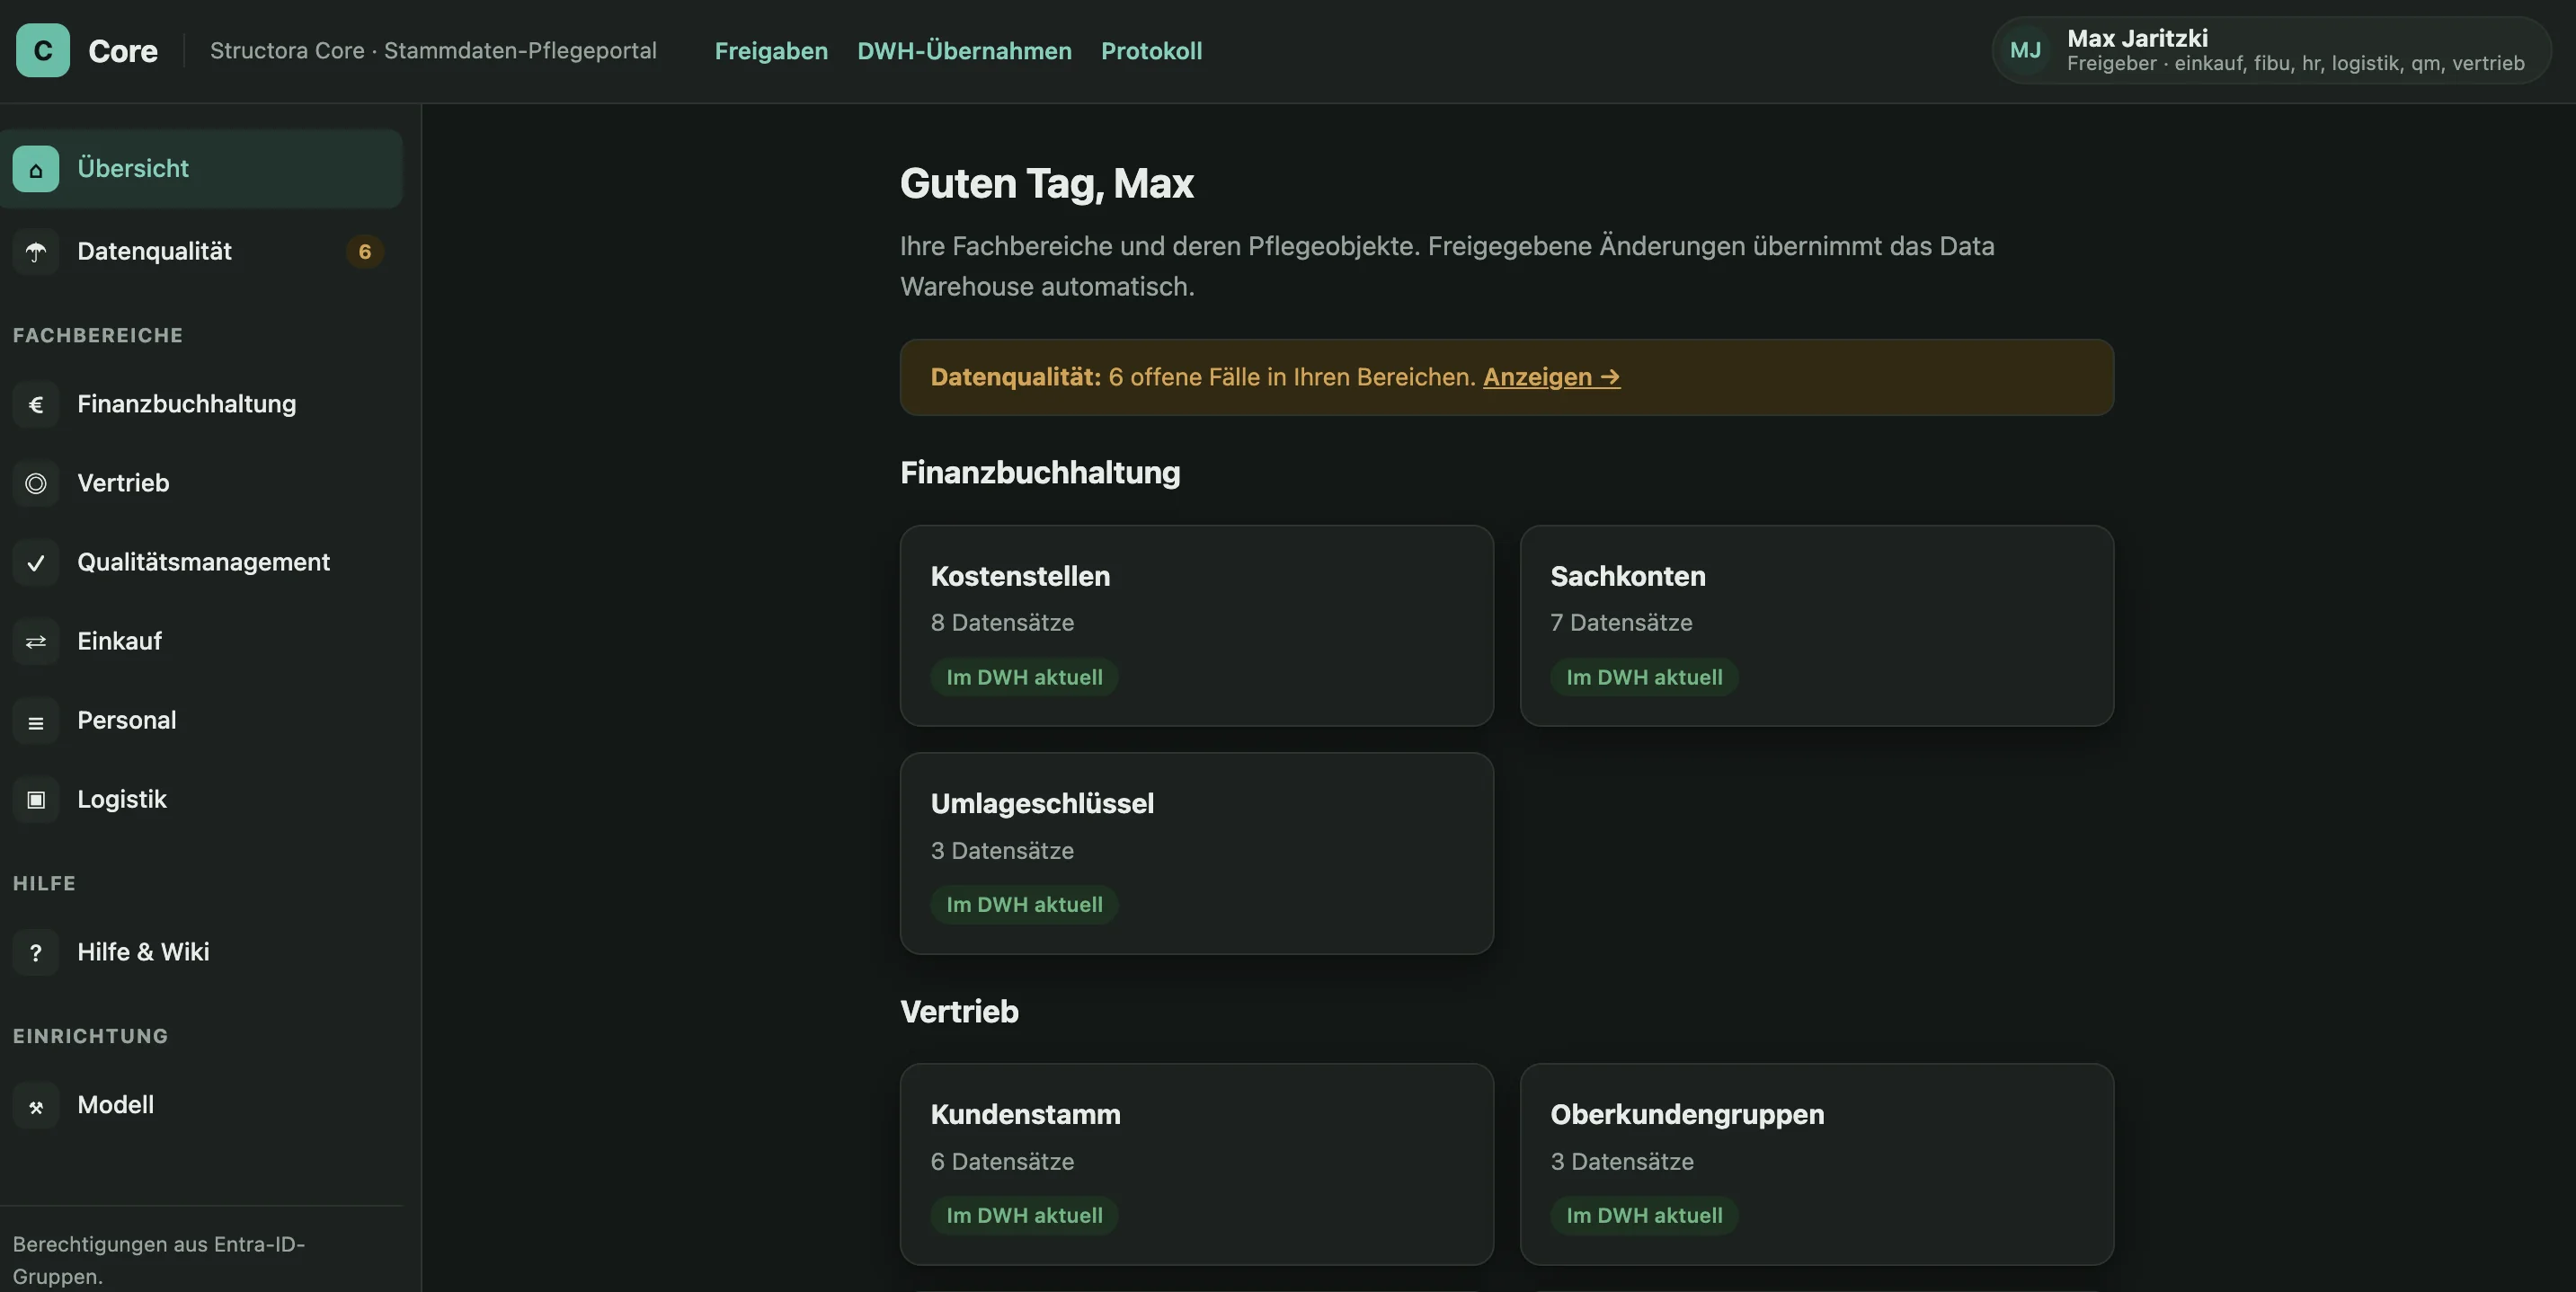The height and width of the screenshot is (1292, 2576).
Task: Click the Vertrieb section heading
Action: 959,1011
